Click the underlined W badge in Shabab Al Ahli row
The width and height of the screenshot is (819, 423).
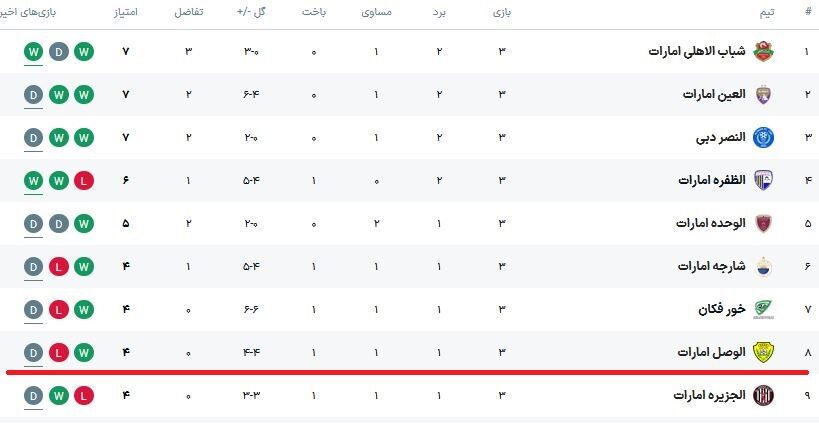(34, 51)
